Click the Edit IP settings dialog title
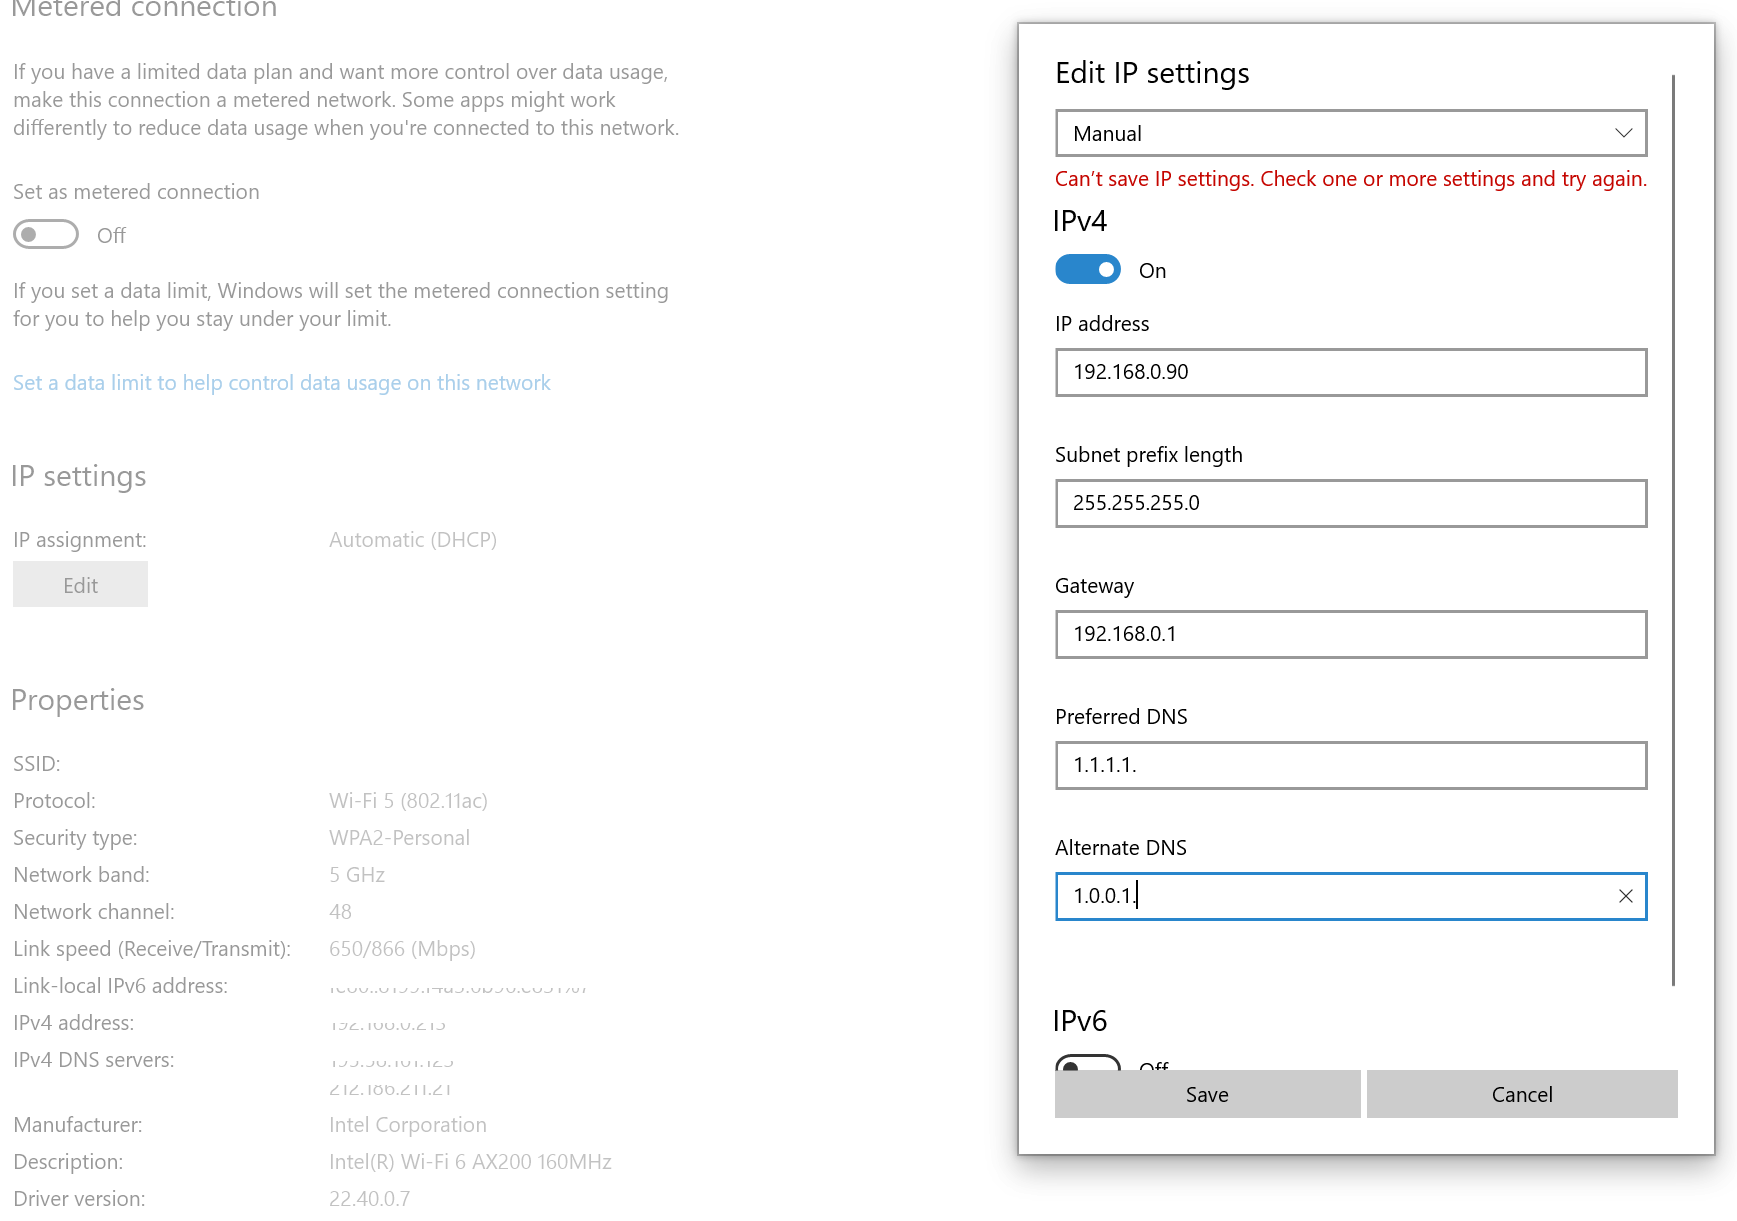The height and width of the screenshot is (1221, 1737). click(1152, 73)
